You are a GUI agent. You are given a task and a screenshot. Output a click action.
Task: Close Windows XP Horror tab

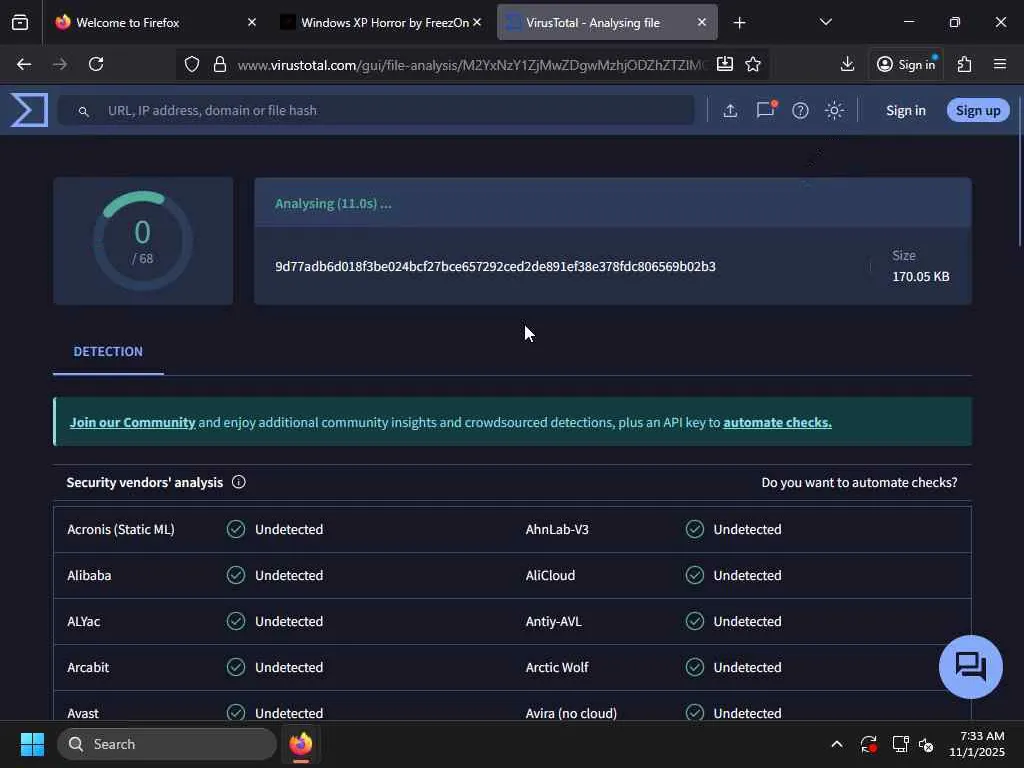tap(477, 22)
